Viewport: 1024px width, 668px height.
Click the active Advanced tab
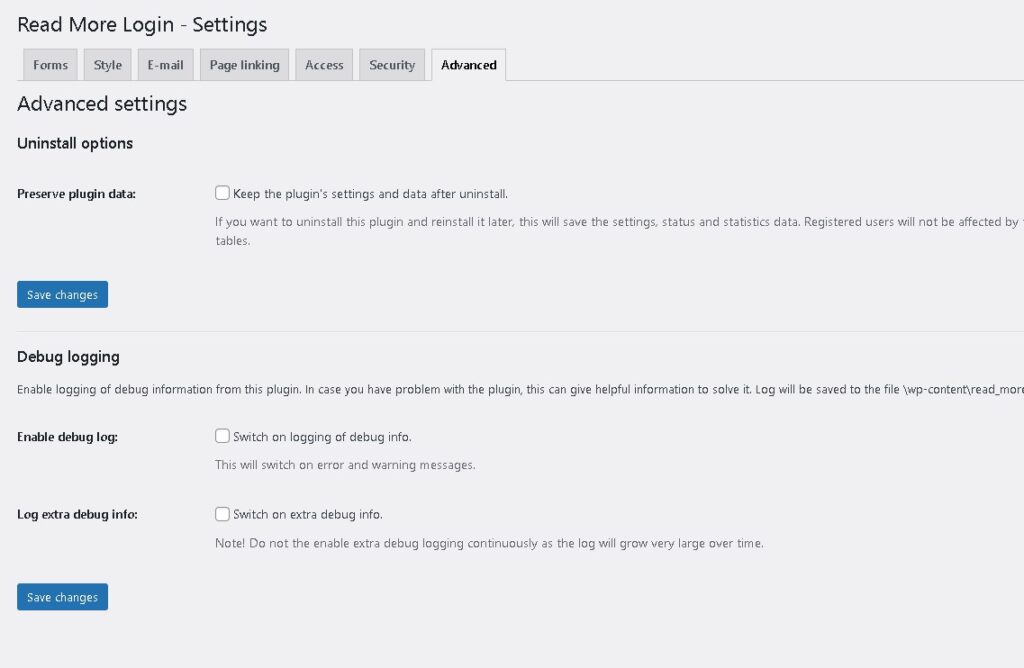click(x=469, y=65)
